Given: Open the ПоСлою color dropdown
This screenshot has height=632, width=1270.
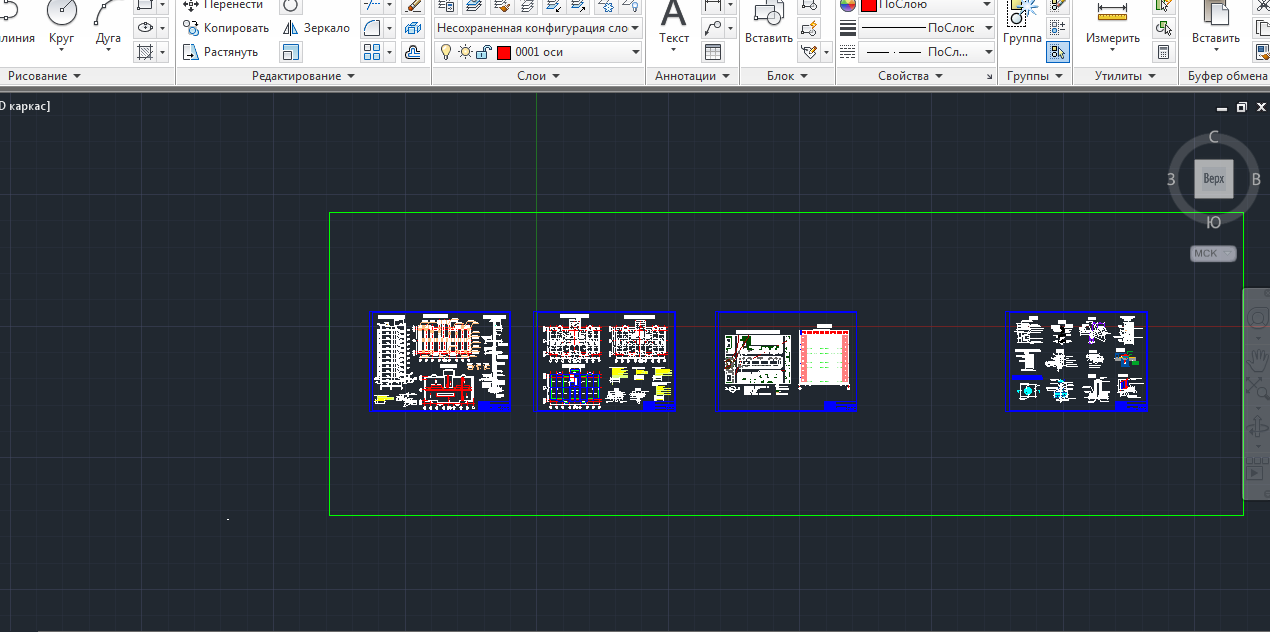Looking at the screenshot, I should (x=926, y=5).
